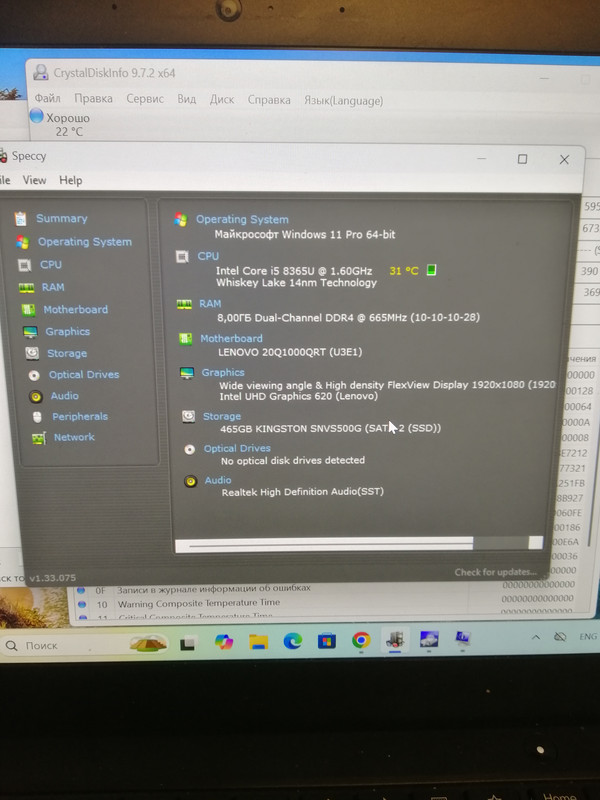This screenshot has width=600, height=800.
Task: Maximize the Speccy window
Action: (522, 159)
